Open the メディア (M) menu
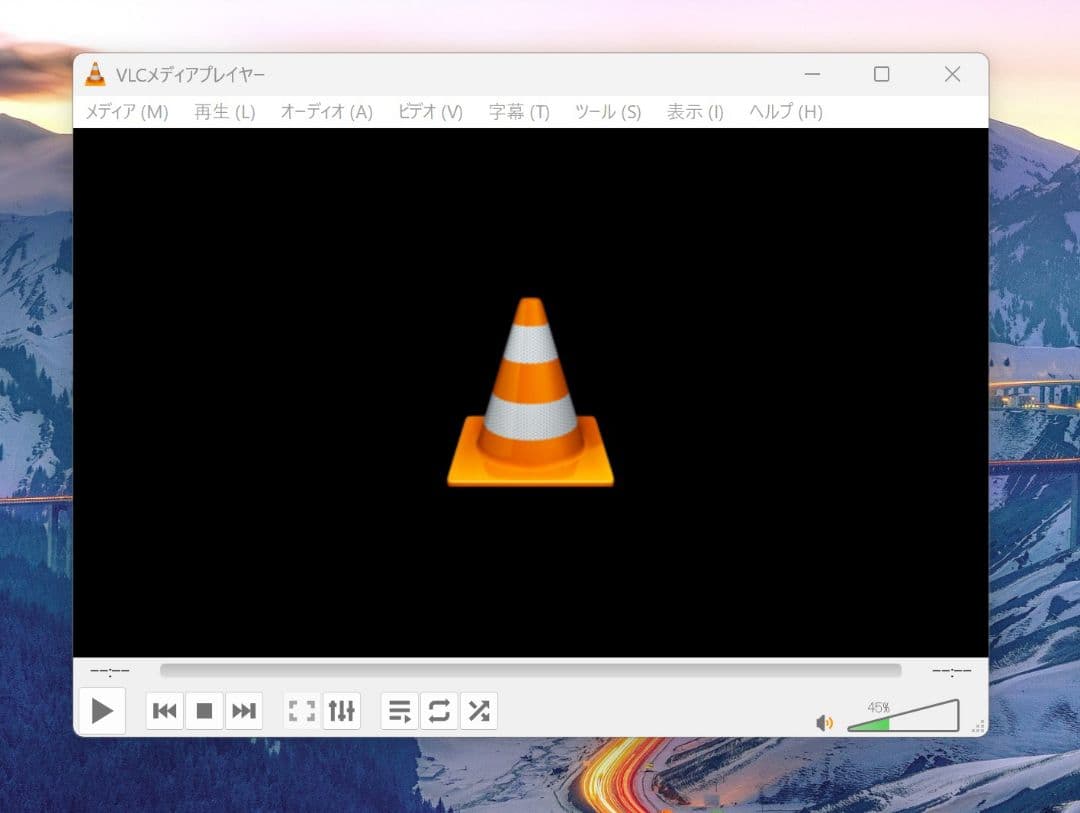 click(126, 112)
